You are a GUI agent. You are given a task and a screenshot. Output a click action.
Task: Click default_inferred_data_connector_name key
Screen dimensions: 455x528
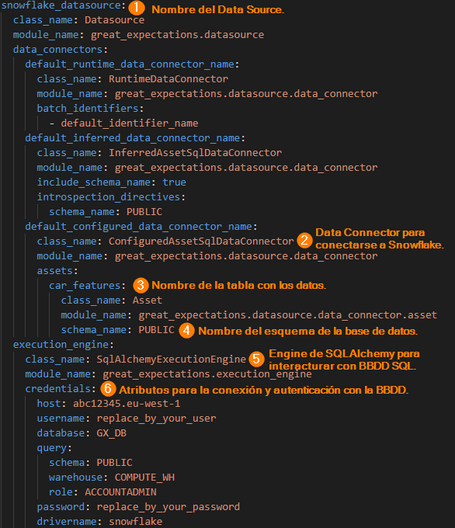click(132, 138)
